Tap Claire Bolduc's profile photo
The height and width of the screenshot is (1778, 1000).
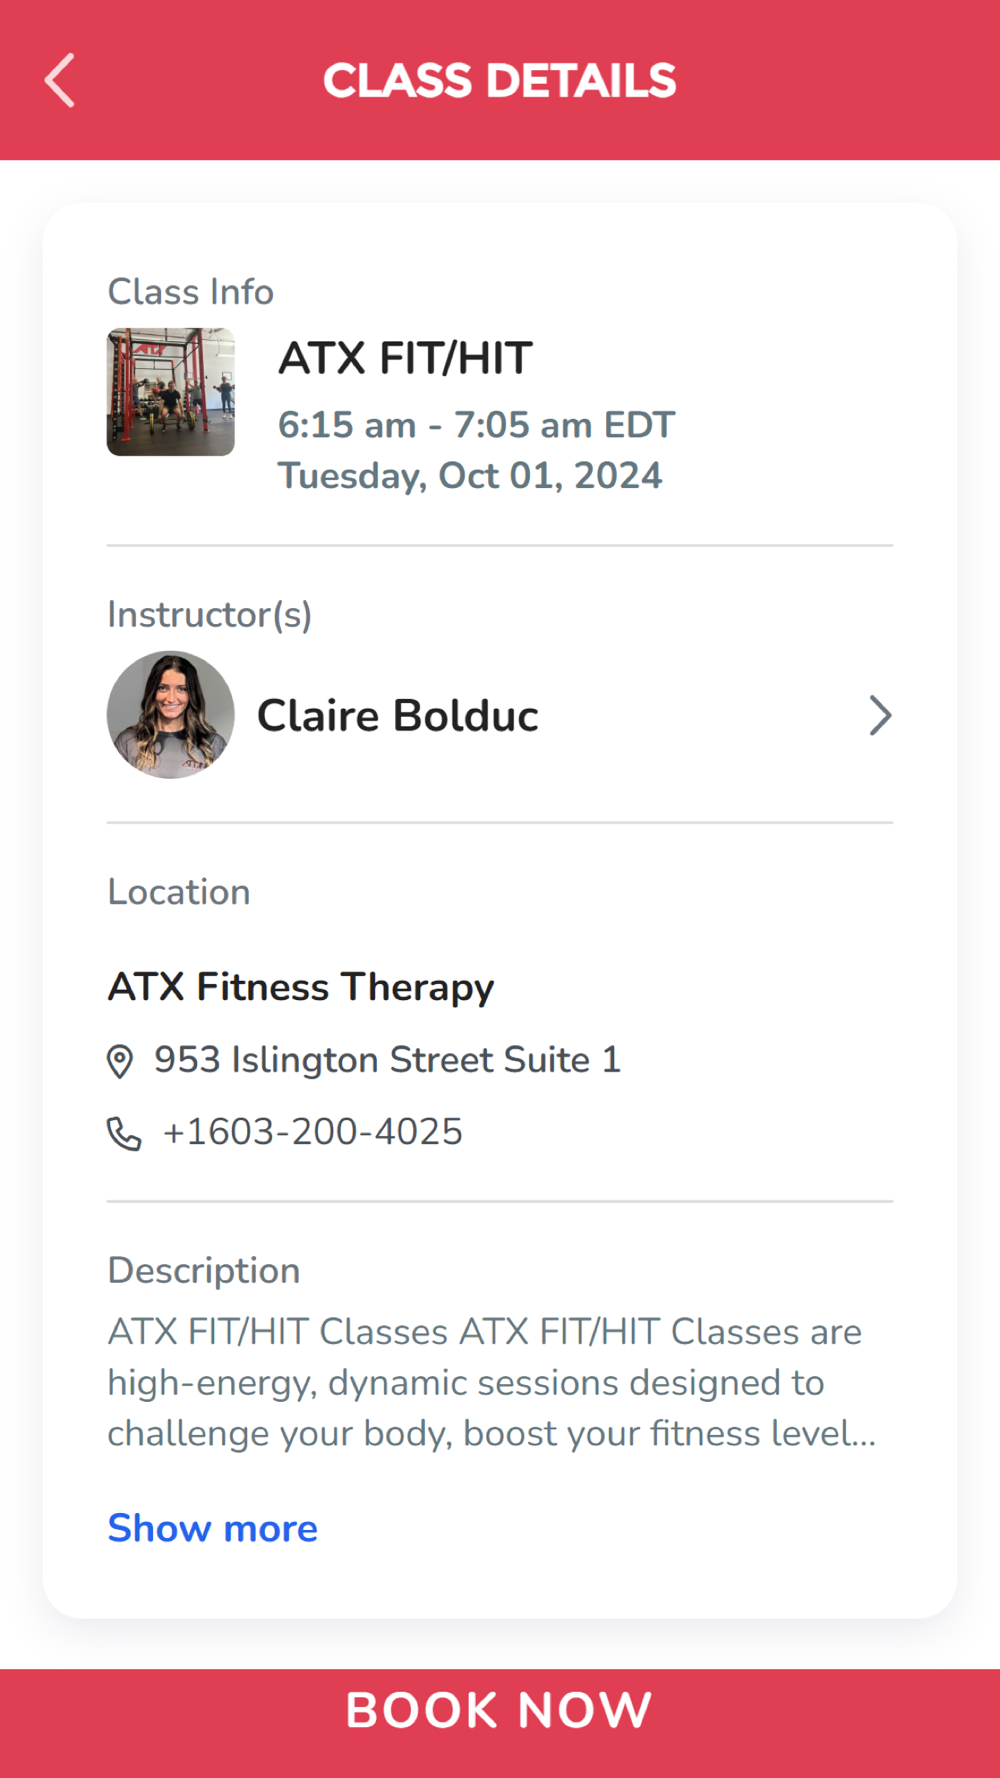point(171,715)
